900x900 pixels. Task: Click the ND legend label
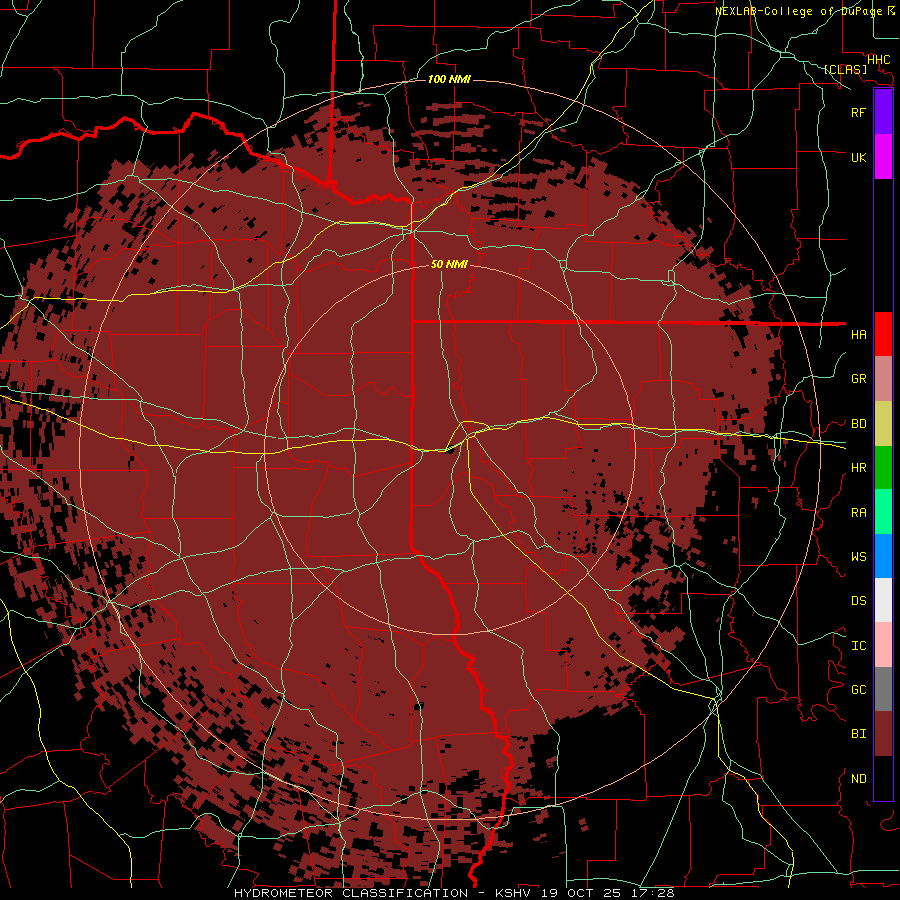coord(858,778)
